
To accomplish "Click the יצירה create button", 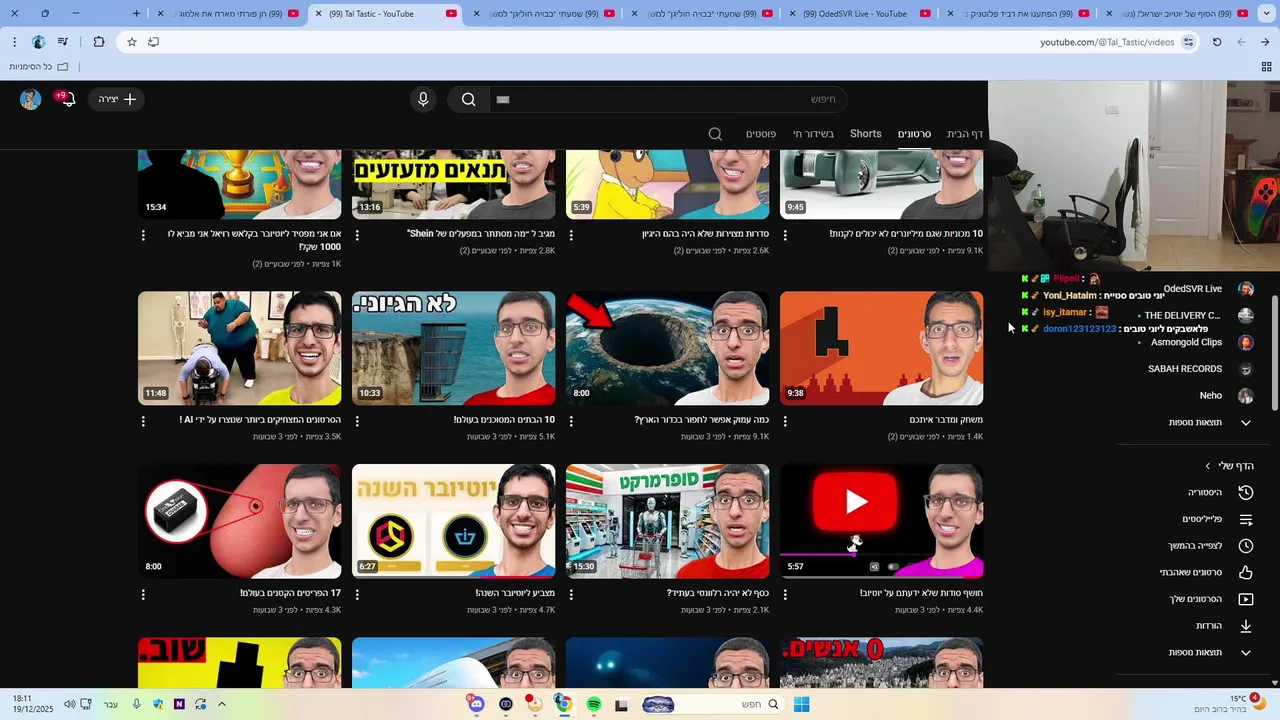I will click(117, 99).
